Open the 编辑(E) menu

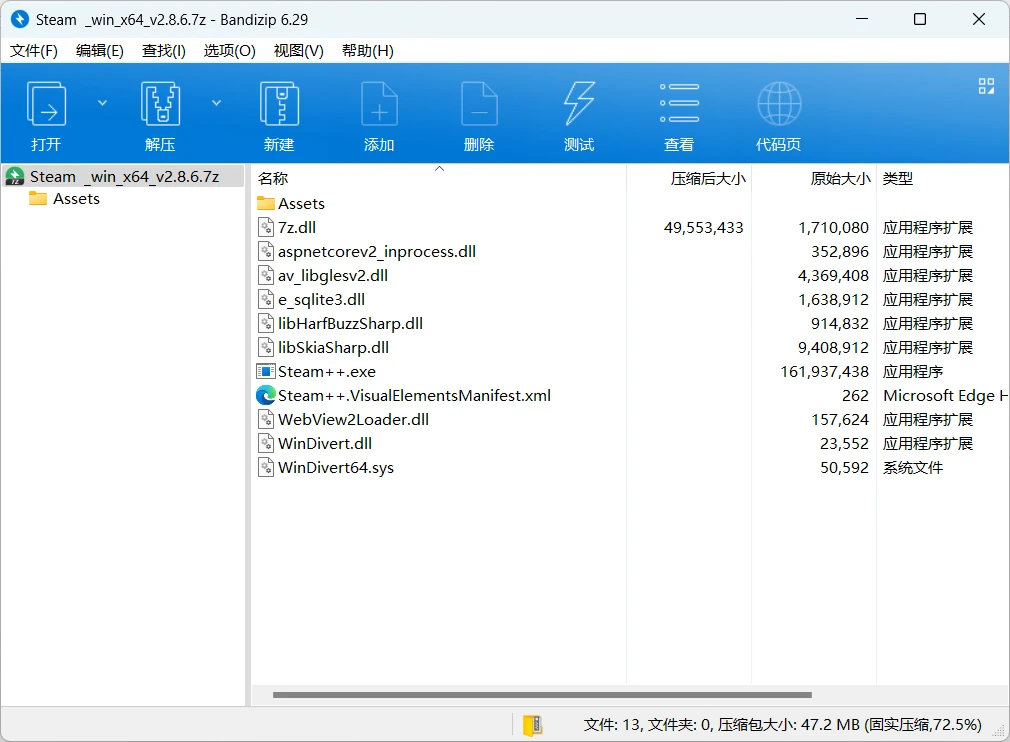tap(100, 51)
